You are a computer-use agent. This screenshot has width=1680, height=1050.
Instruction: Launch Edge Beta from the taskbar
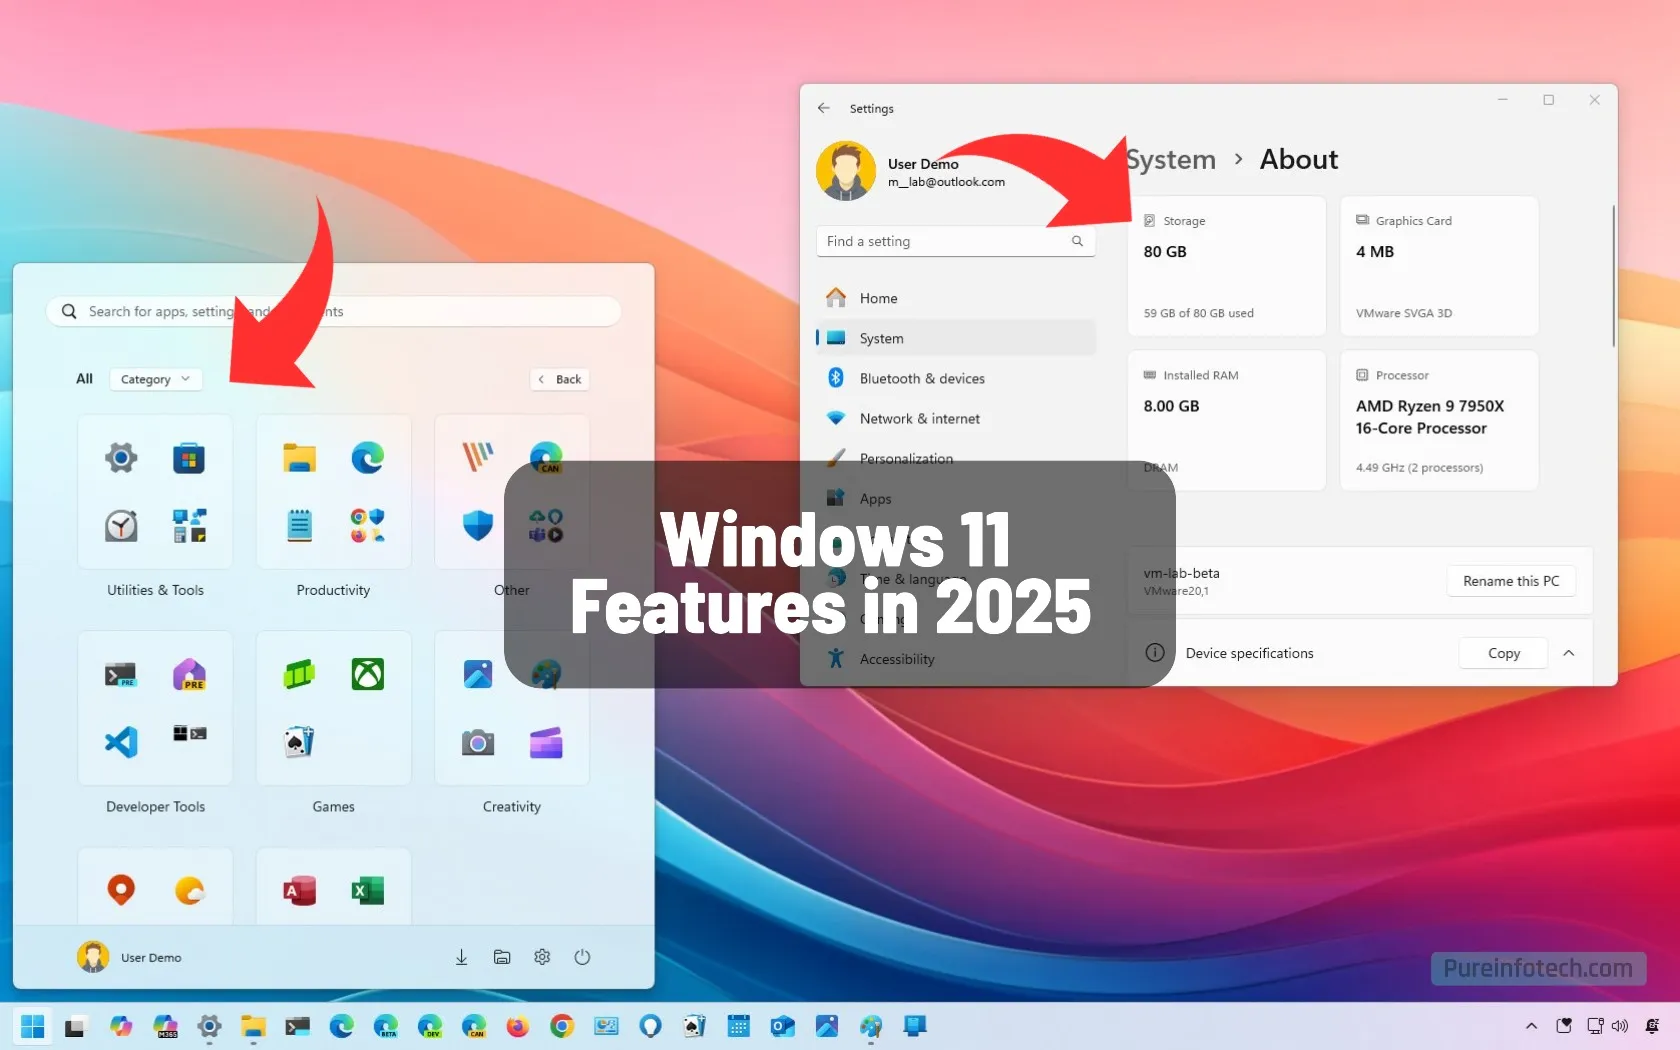(385, 1026)
